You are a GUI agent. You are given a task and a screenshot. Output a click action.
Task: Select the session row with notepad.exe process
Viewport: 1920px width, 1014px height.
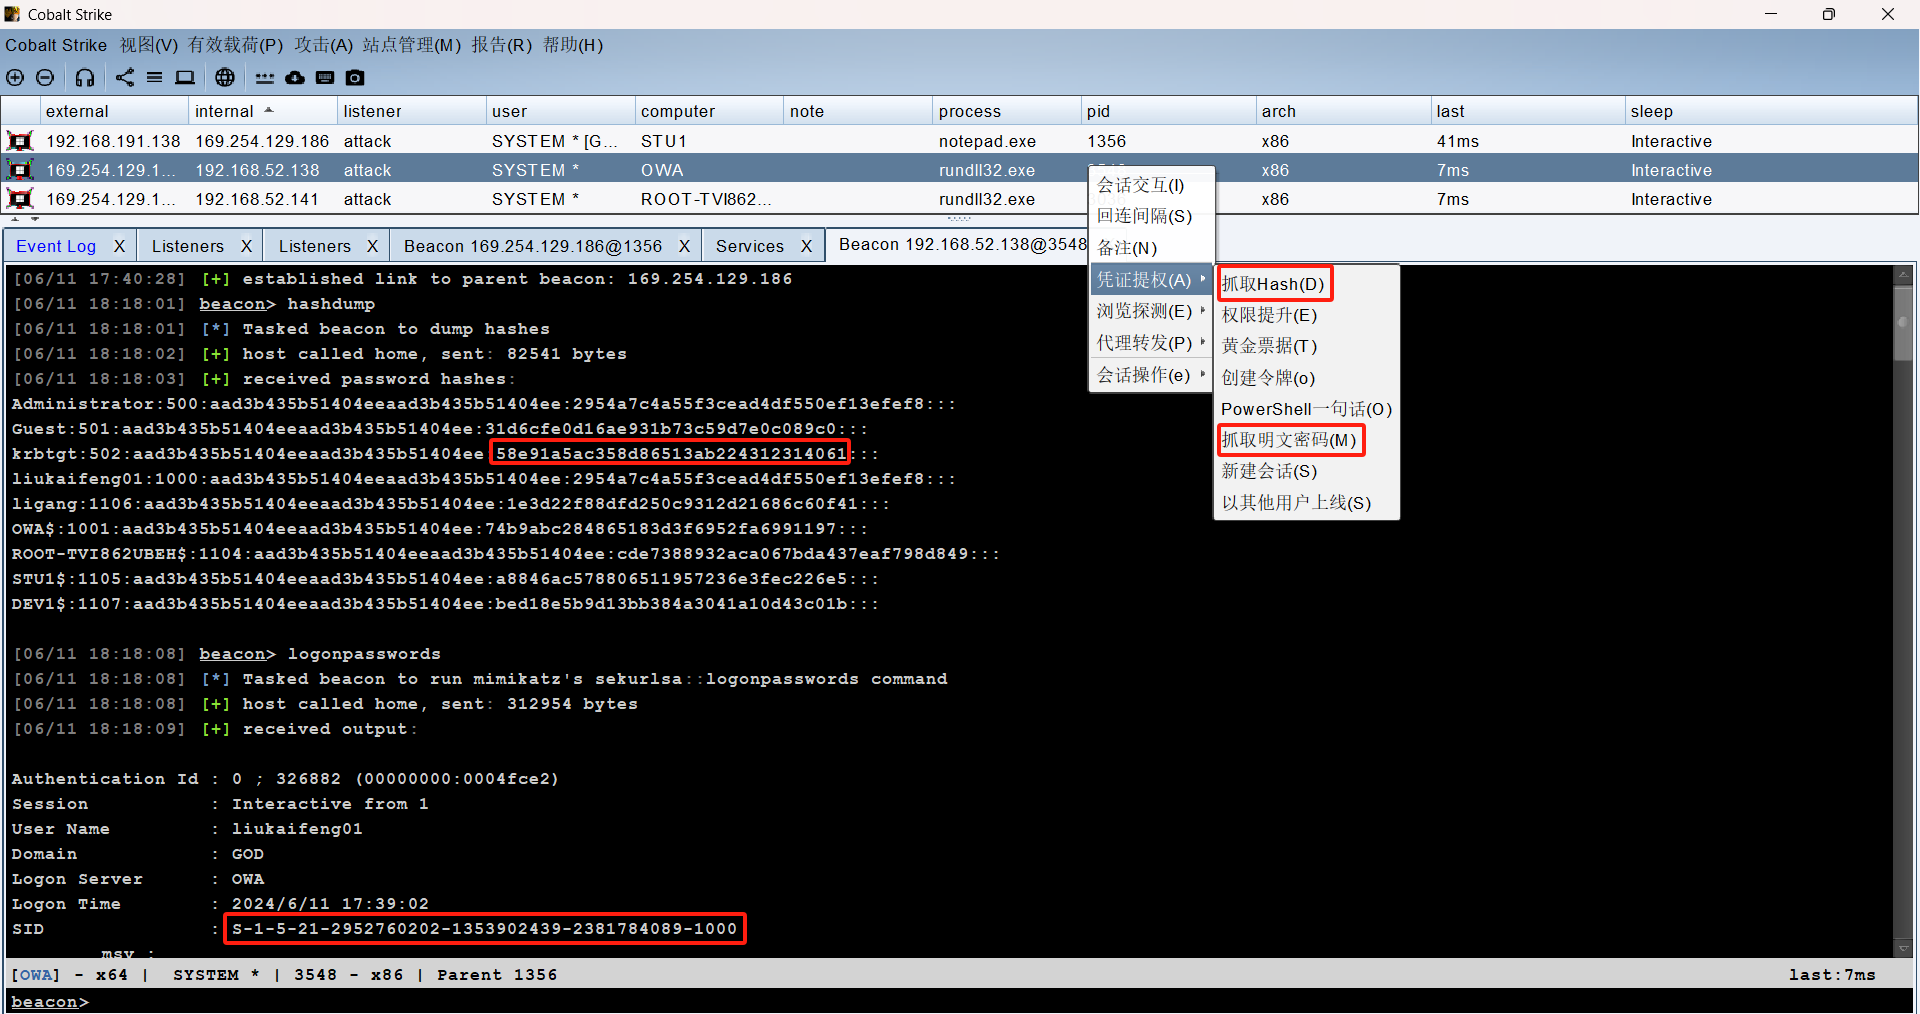[960, 141]
